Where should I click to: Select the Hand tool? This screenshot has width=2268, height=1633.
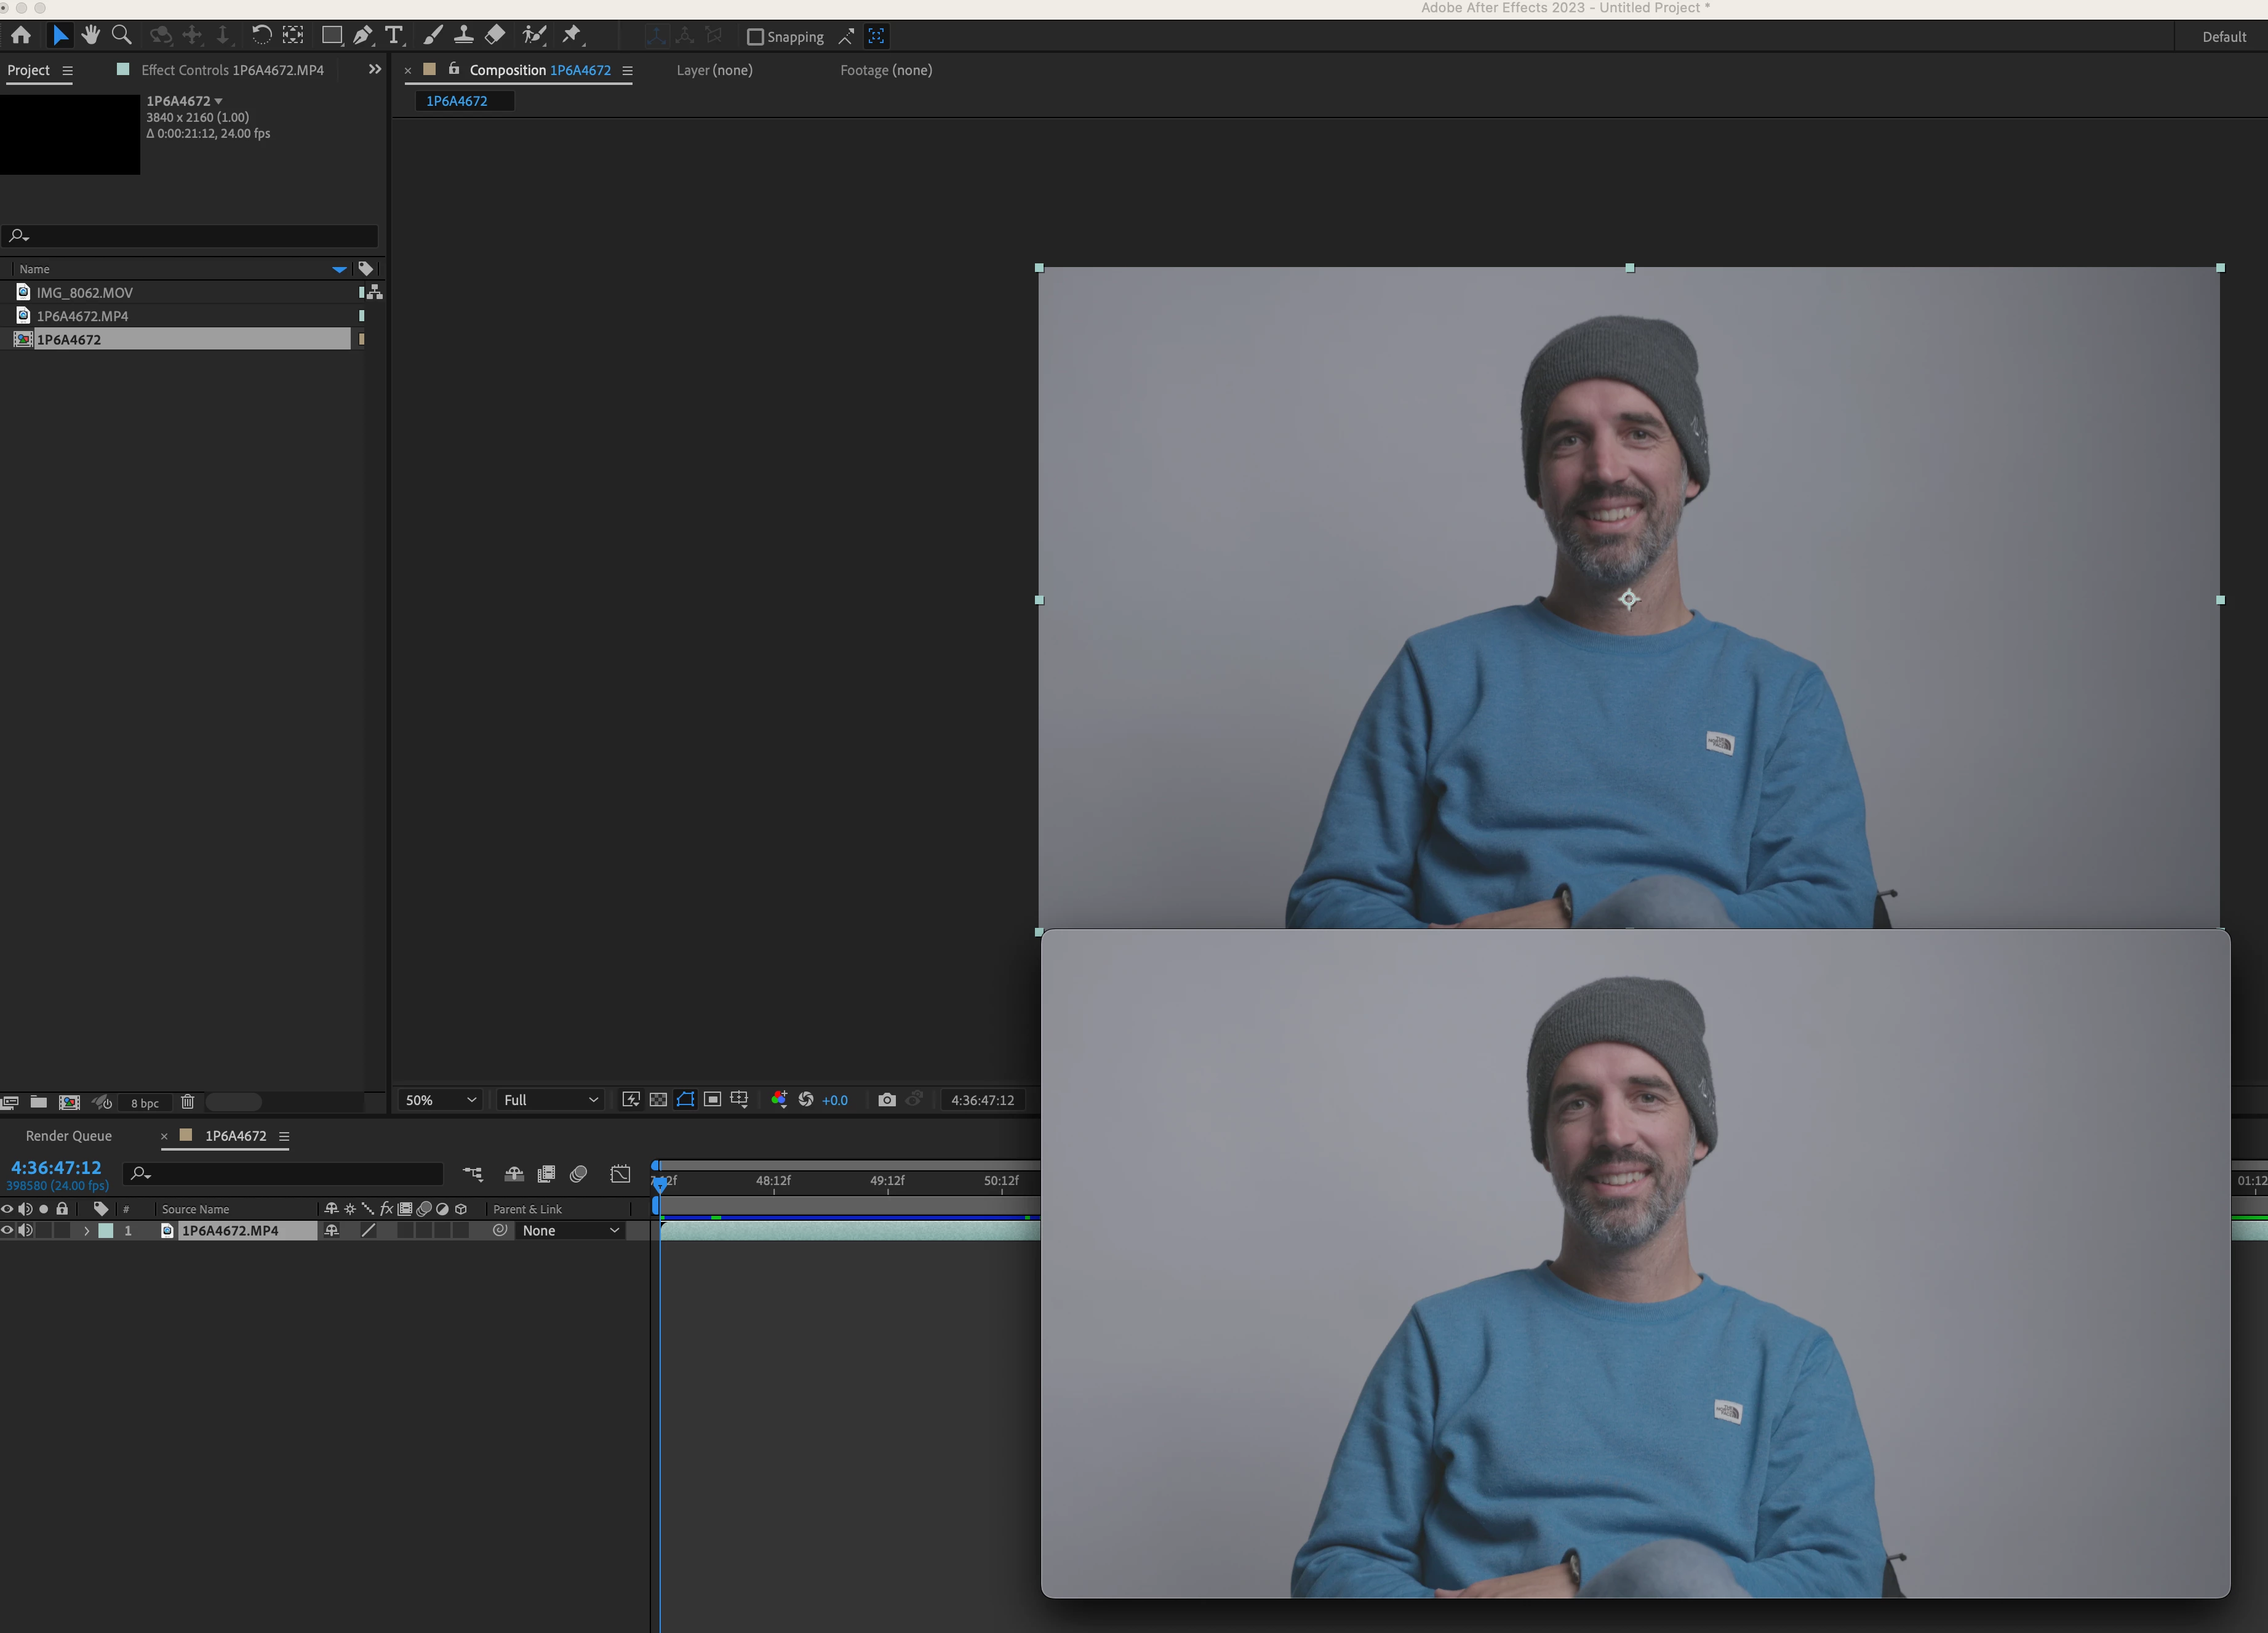coord(91,36)
